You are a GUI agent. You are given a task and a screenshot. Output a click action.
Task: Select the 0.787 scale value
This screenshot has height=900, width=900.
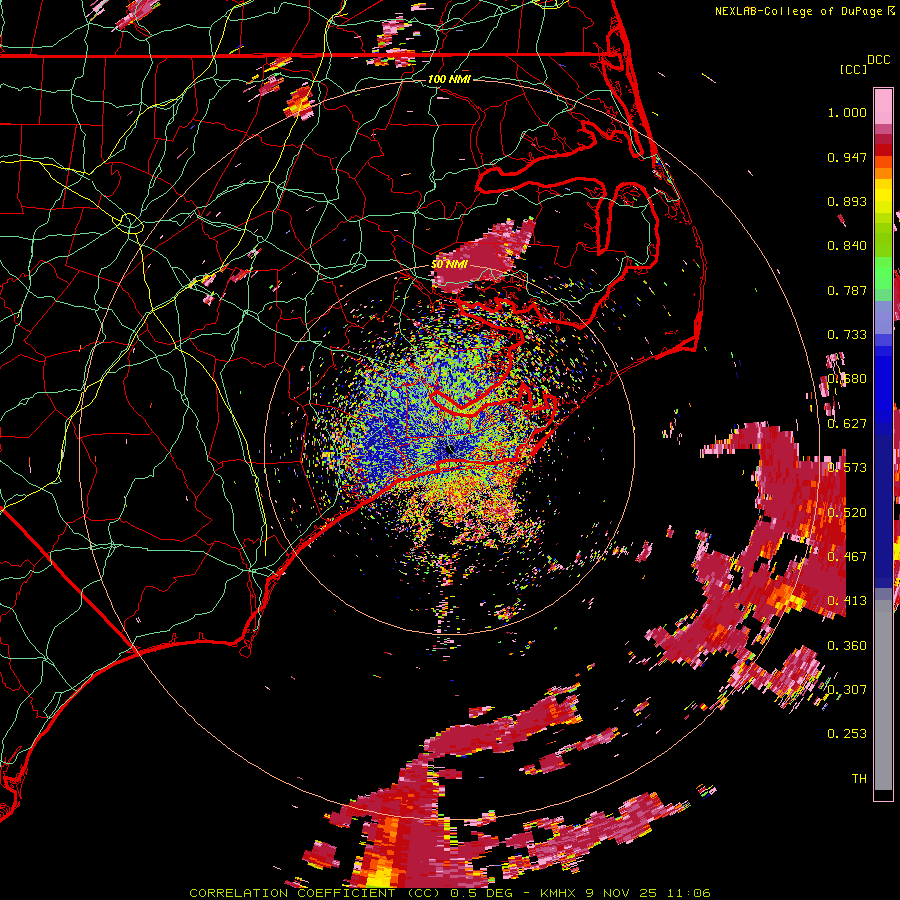pos(847,290)
